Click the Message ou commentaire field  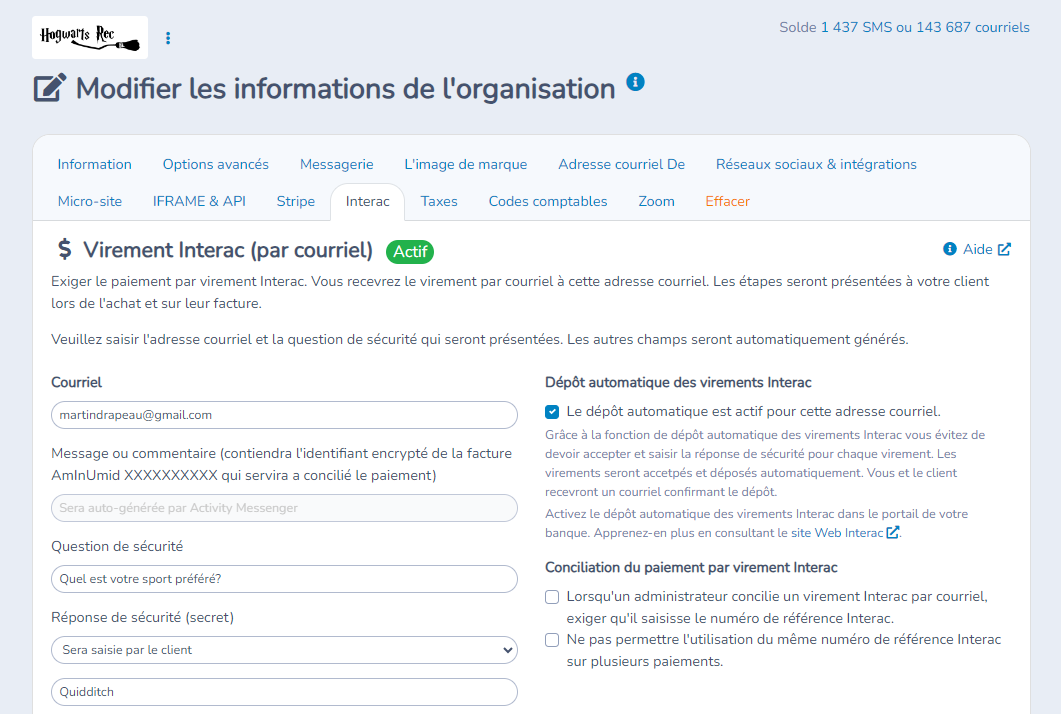pos(284,508)
